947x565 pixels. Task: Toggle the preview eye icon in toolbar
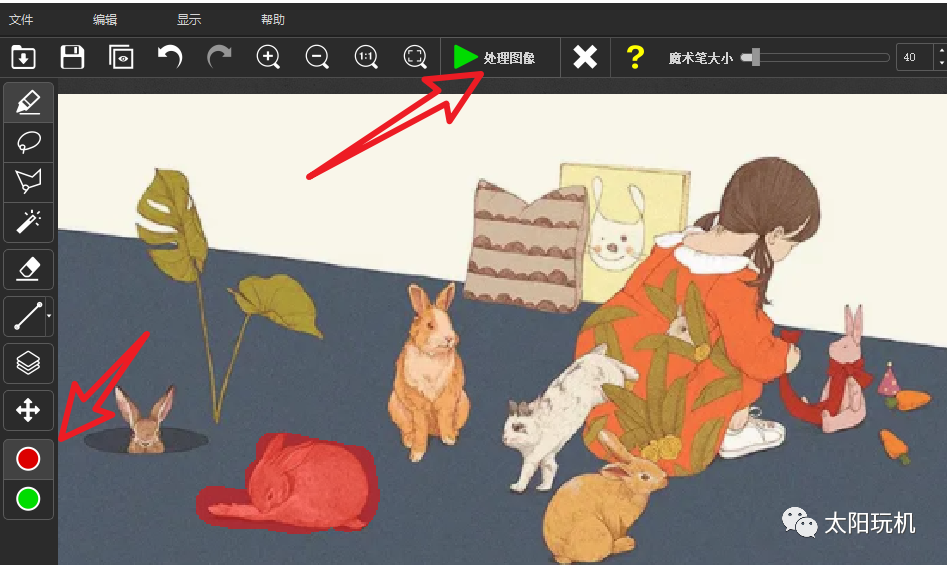point(121,57)
